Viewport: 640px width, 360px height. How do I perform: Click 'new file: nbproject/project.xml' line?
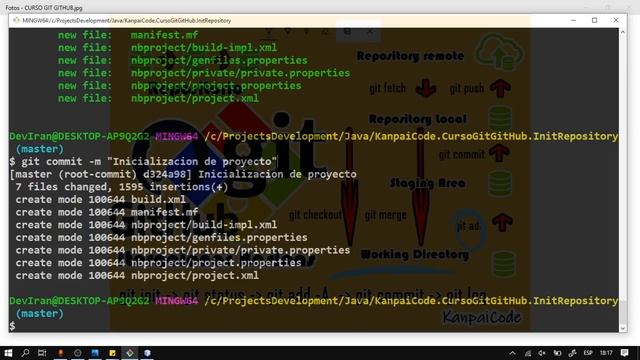158,98
